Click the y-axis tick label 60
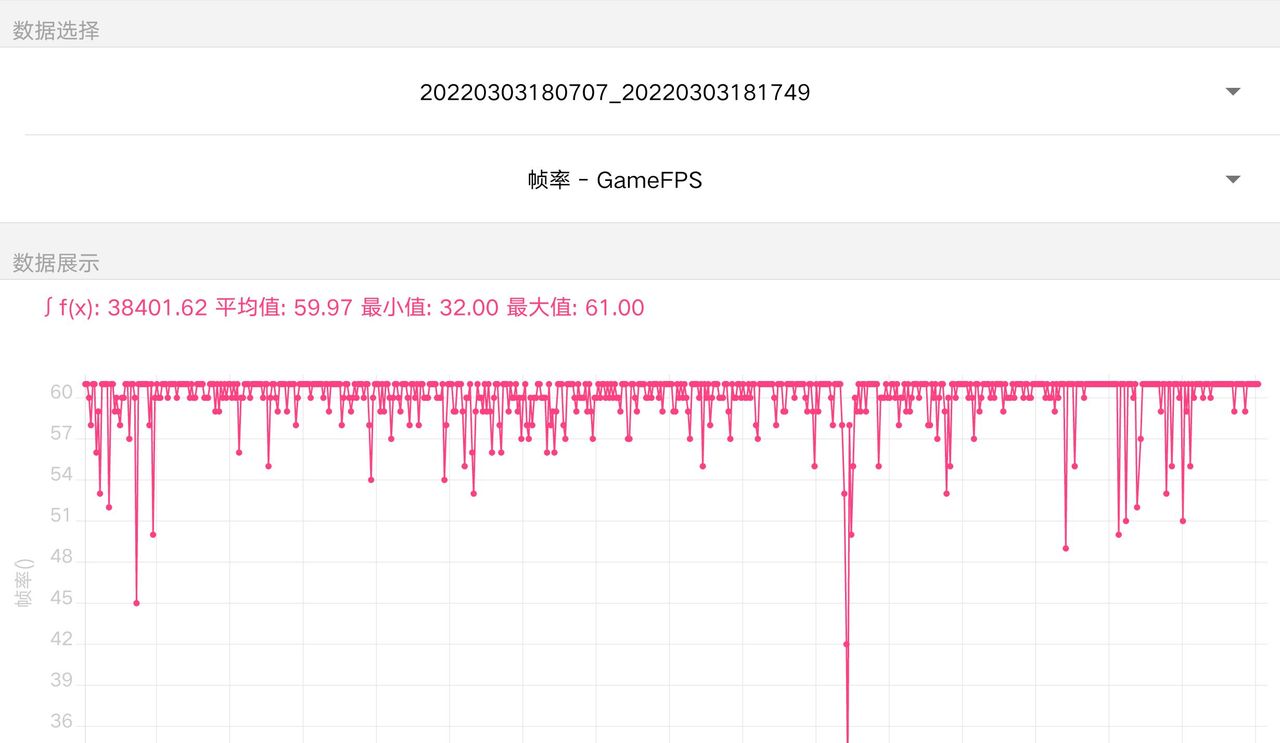The width and height of the screenshot is (1280, 743). [61, 392]
